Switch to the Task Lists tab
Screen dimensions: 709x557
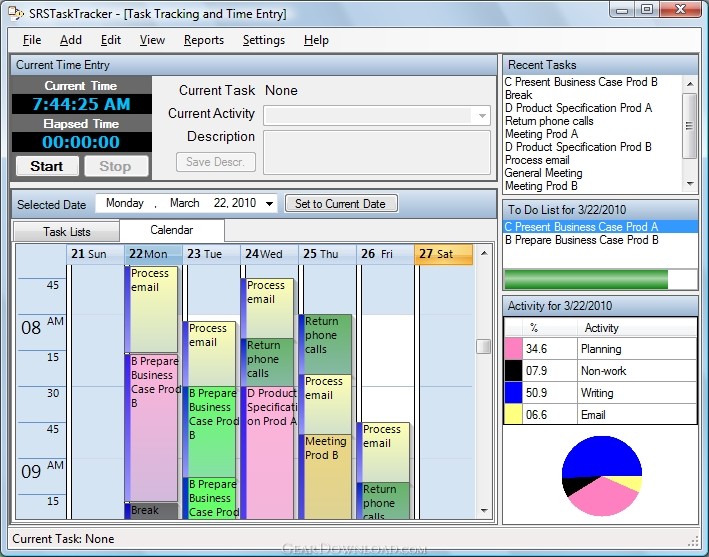66,231
